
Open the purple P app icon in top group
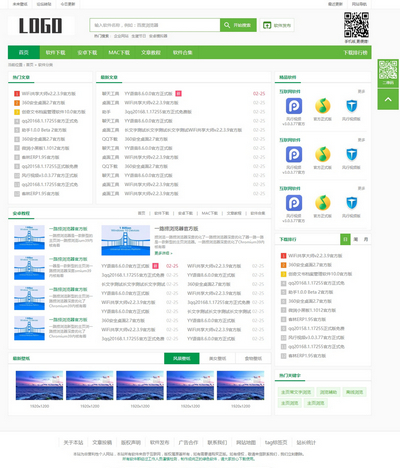pyautogui.click(x=294, y=106)
